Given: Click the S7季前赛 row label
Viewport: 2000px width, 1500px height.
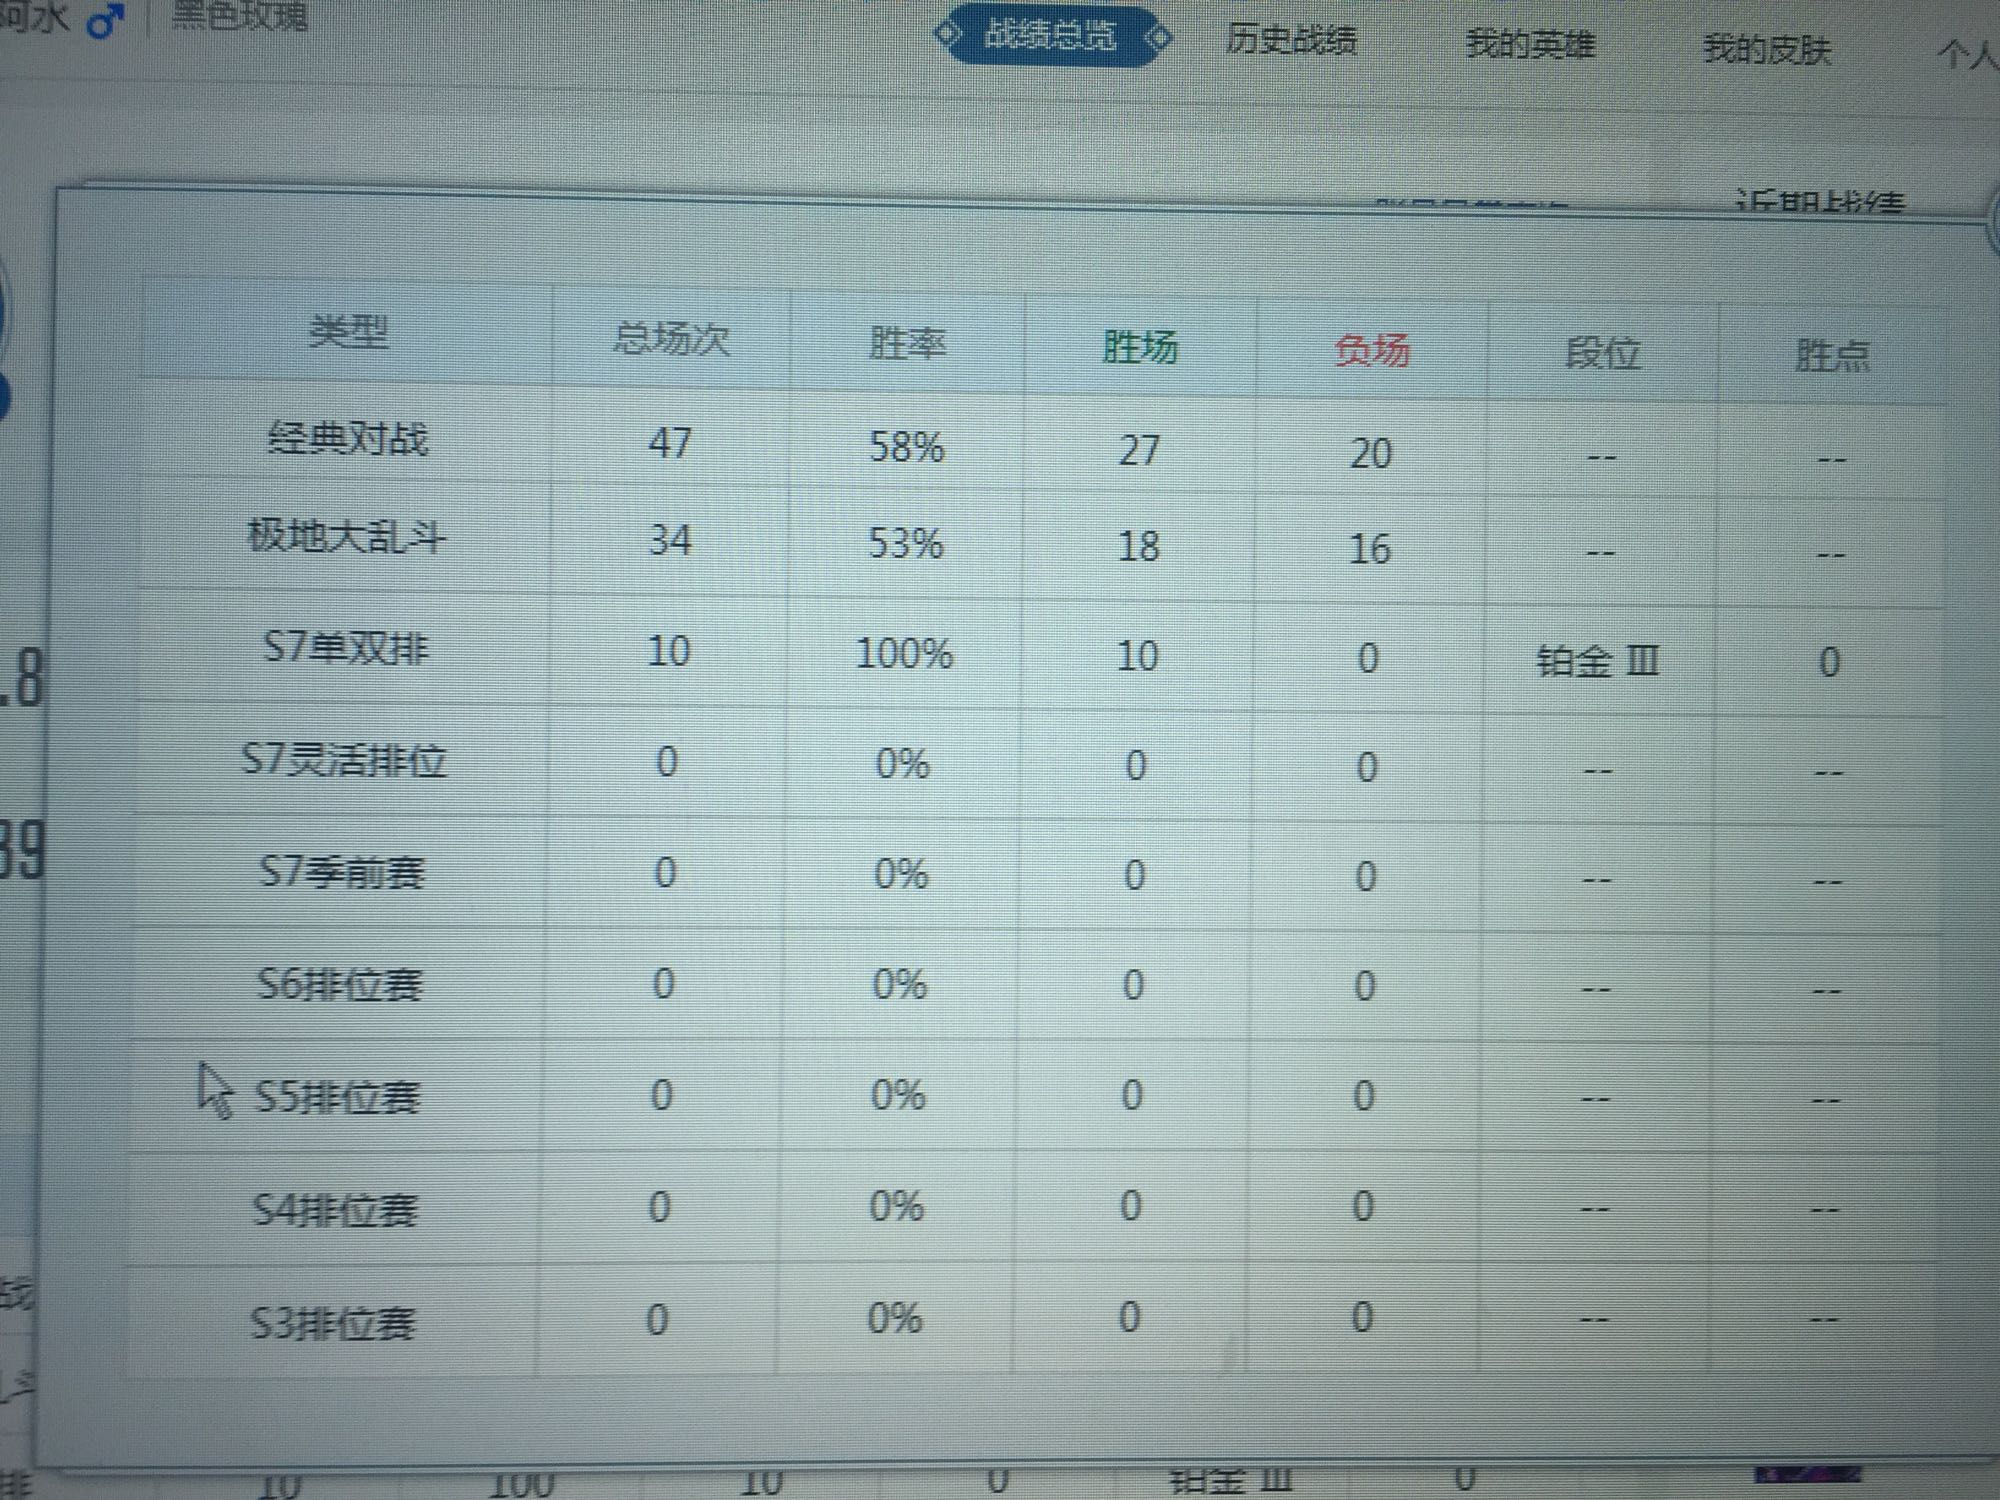Looking at the screenshot, I should (x=341, y=872).
